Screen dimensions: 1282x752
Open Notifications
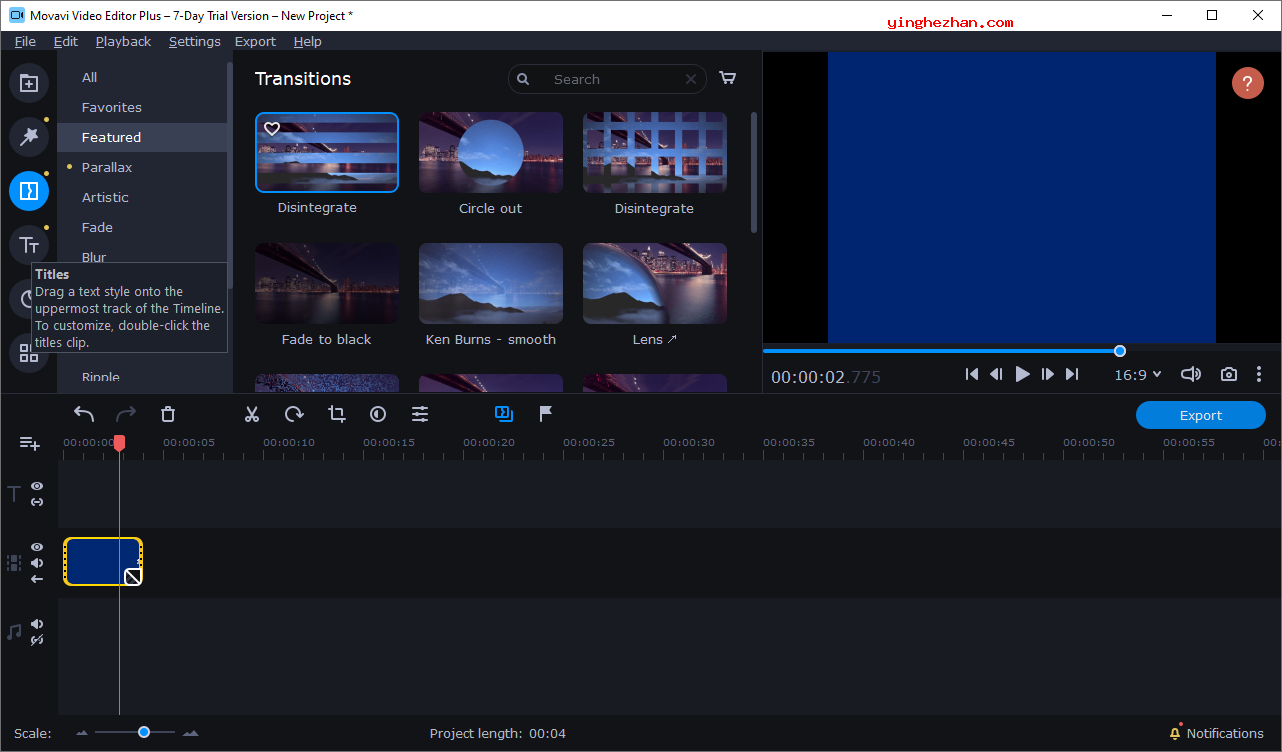point(1216,733)
